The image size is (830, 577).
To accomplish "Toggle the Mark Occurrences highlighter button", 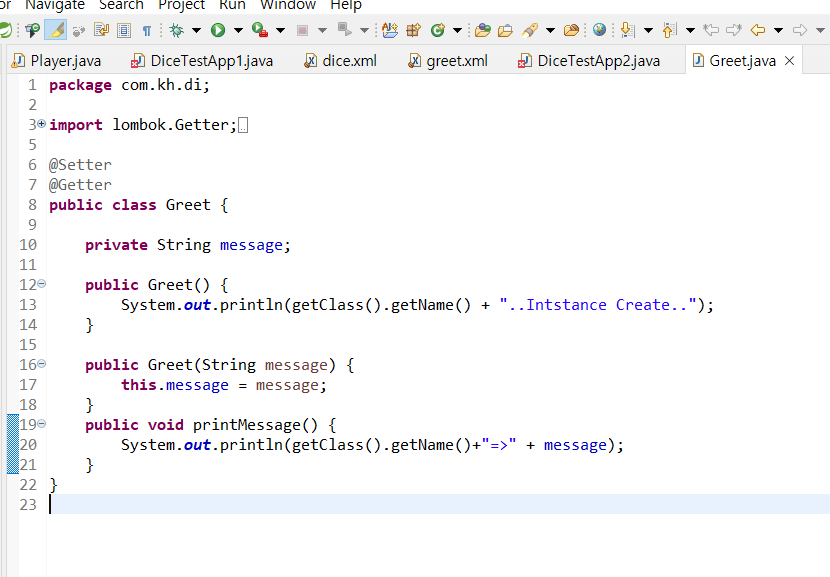I will point(56,30).
